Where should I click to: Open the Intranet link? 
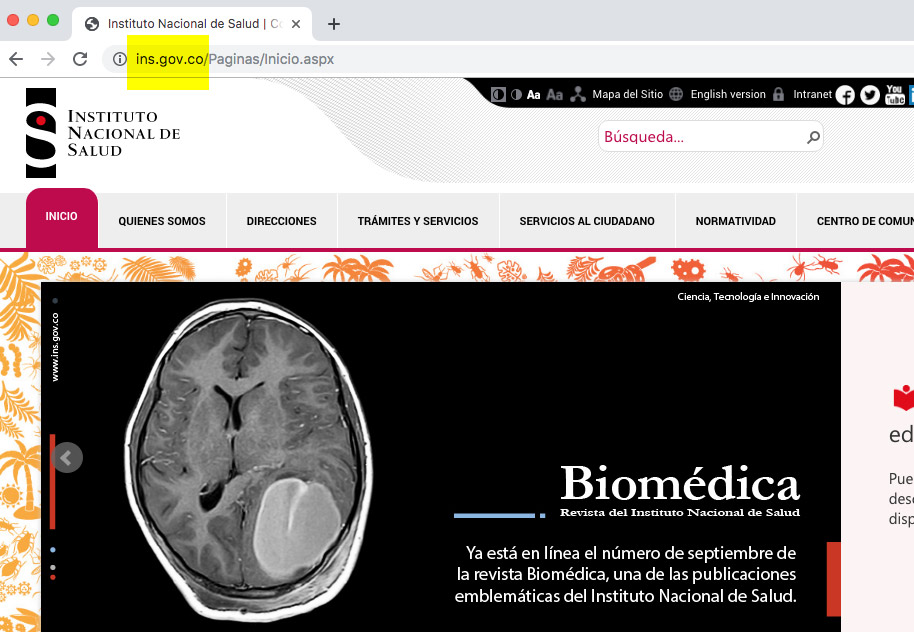[x=813, y=94]
